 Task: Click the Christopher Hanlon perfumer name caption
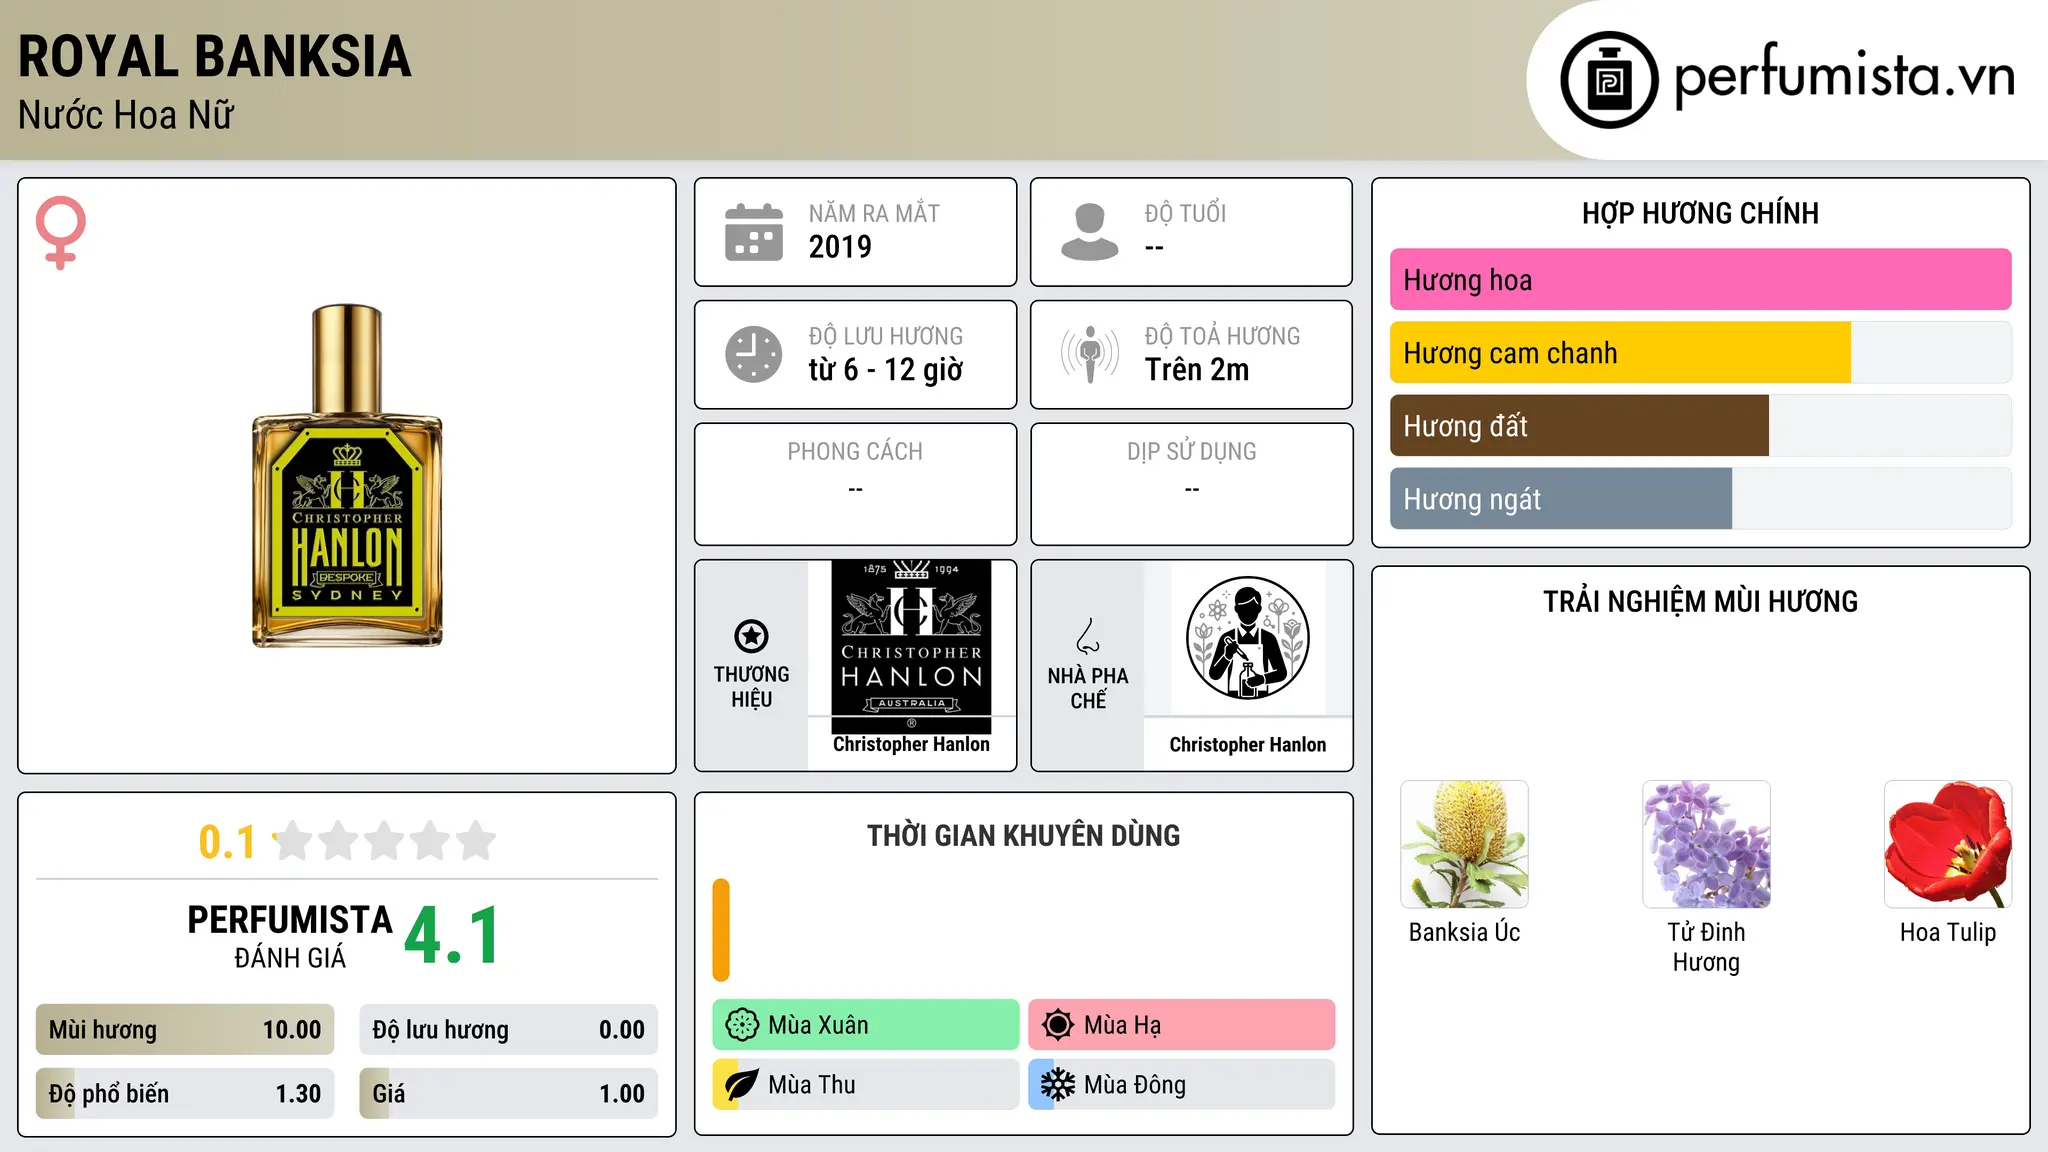pyautogui.click(x=1248, y=745)
